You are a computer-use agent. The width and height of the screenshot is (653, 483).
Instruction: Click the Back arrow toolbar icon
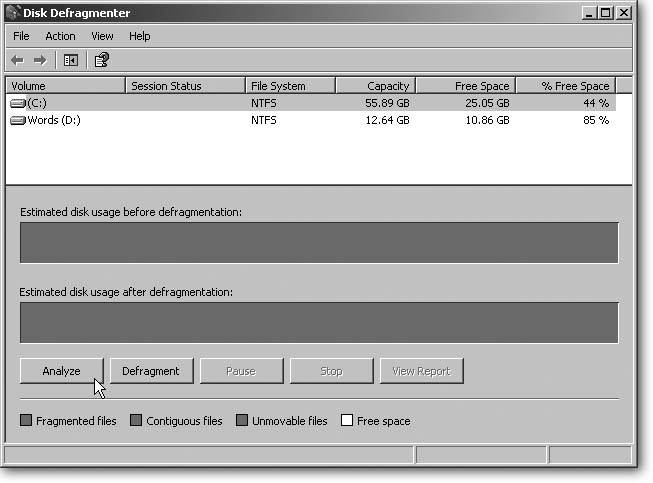[x=17, y=60]
